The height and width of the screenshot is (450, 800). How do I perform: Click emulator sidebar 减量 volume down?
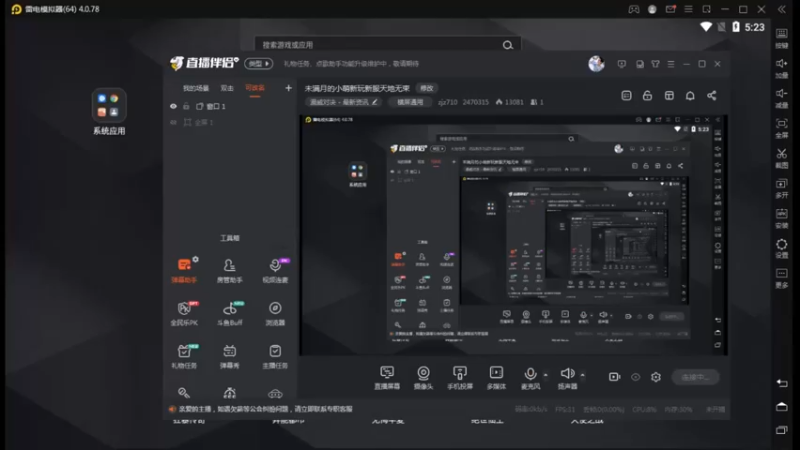coord(782,98)
